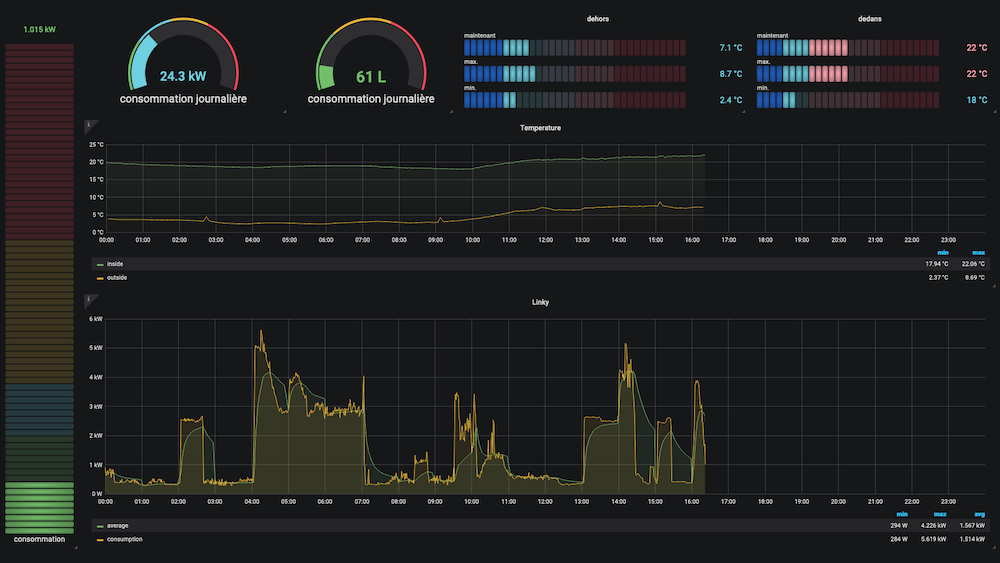This screenshot has width=1000, height=563.
Task: Click the 2.37 °C outside min value
Action: click(x=938, y=278)
